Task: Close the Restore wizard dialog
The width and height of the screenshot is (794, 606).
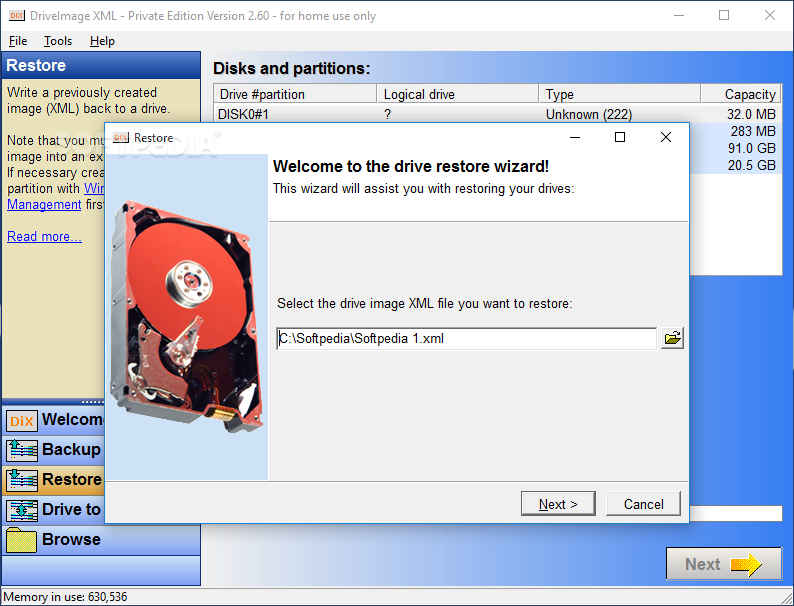Action: (x=666, y=137)
